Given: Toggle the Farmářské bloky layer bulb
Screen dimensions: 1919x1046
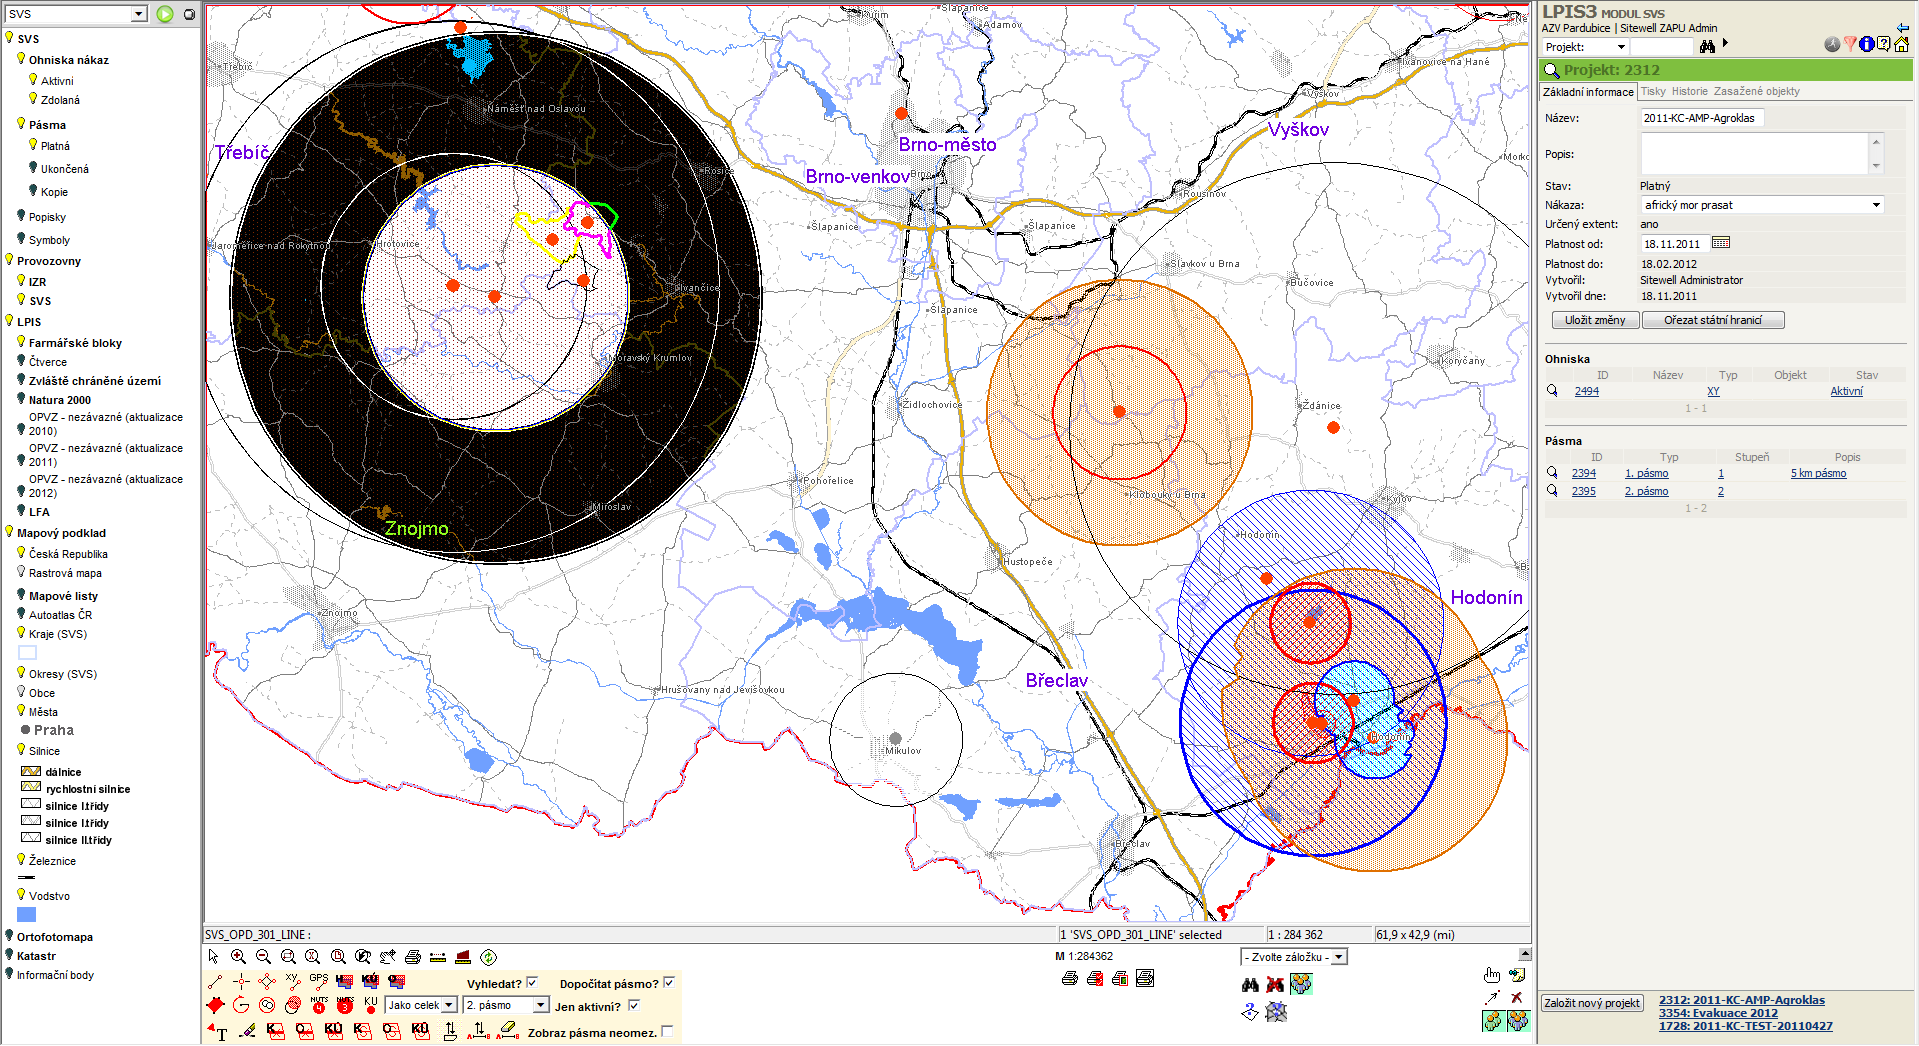Looking at the screenshot, I should pos(21,342).
